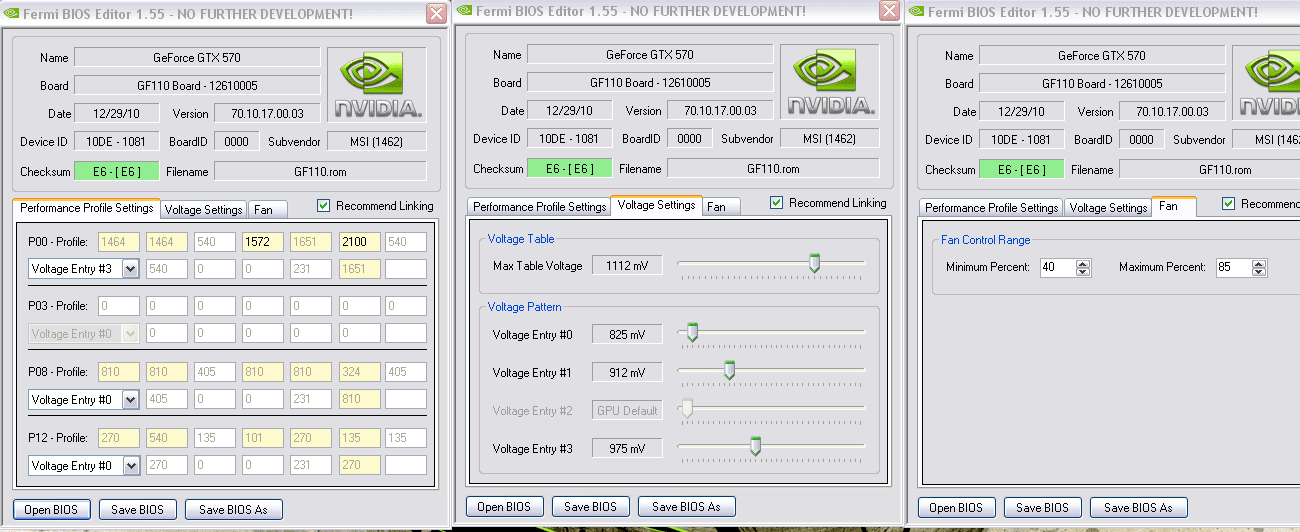The width and height of the screenshot is (1300, 532).
Task: Click the NVIDIA logo in the Voltage Settings window
Action: (x=830, y=83)
